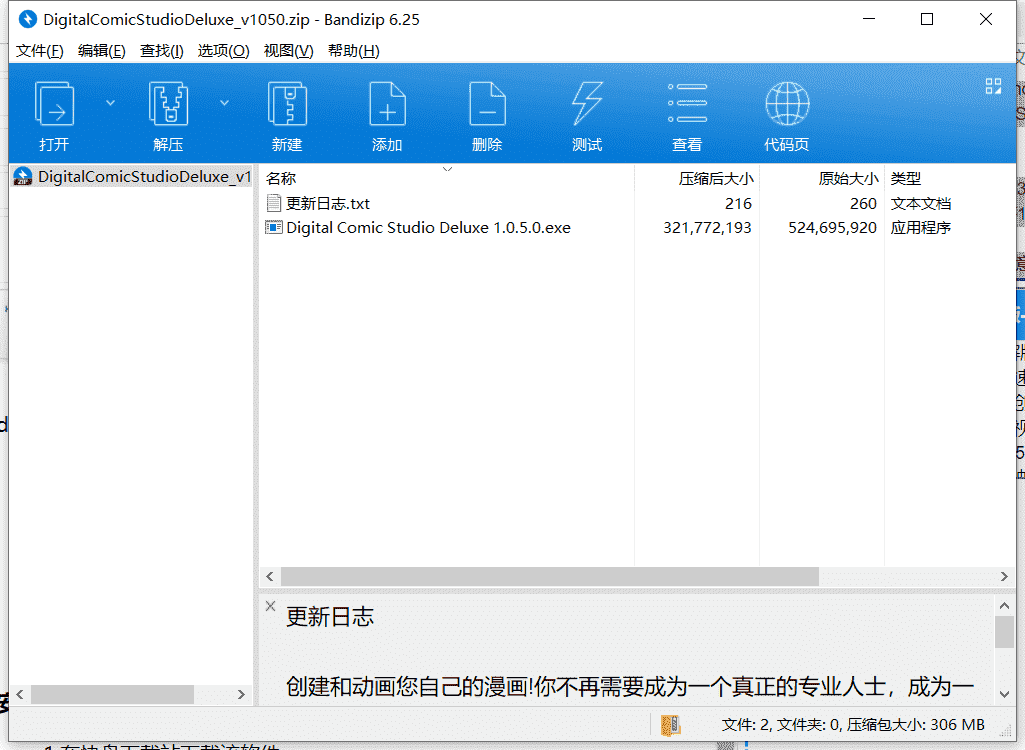Click the original size 260 cell
This screenshot has width=1025, height=750.
pos(863,203)
